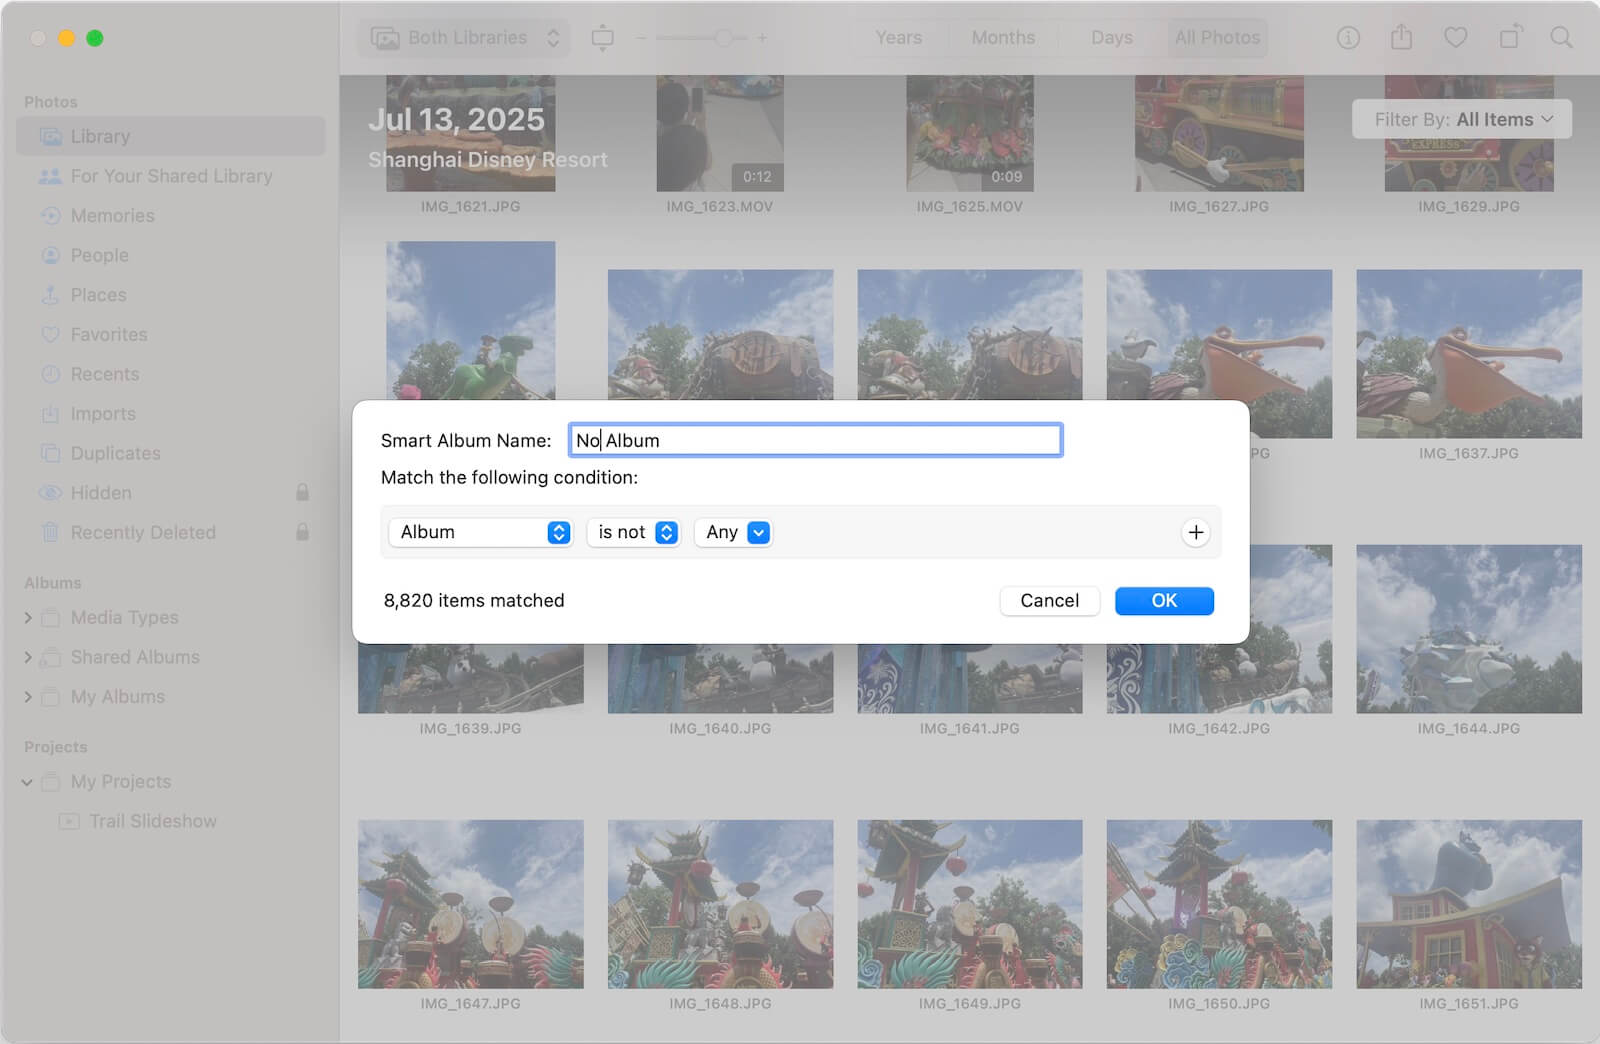Select IMG_1623.MOV video thumbnail
Screen dimensions: 1600x1044
[720, 133]
